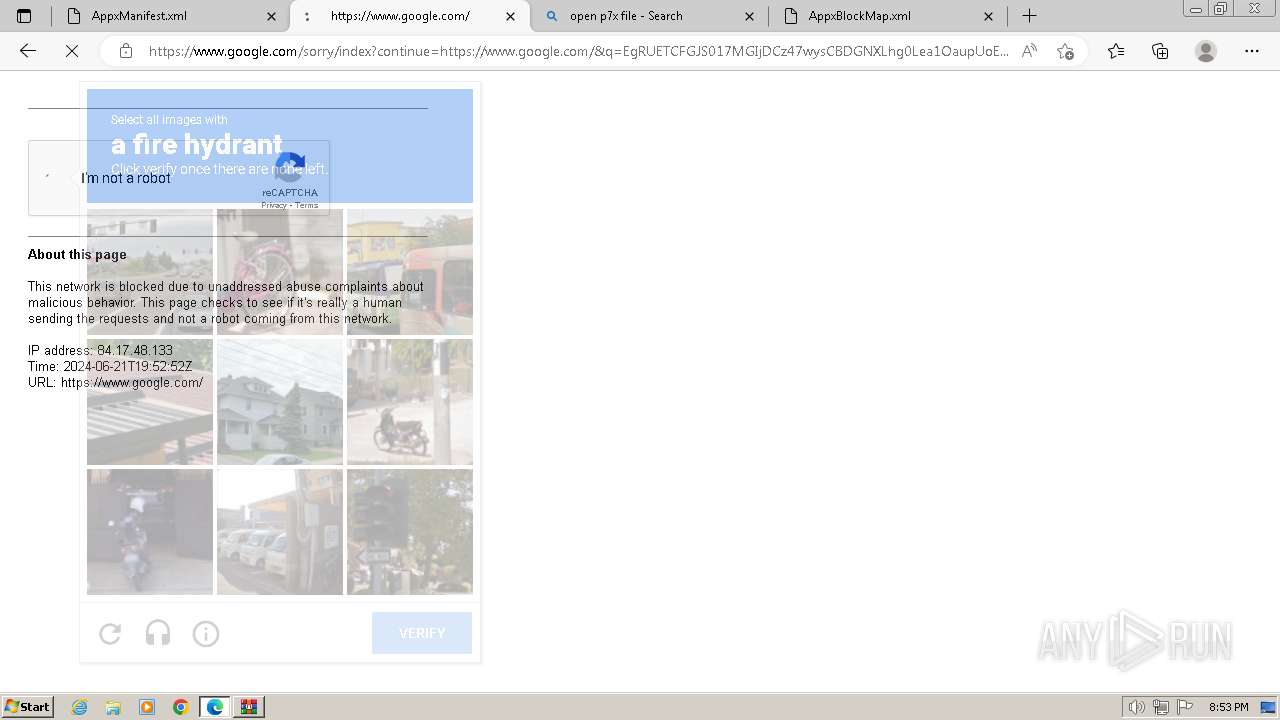The image size is (1280, 720).
Task: Add this page to favorites
Action: pos(1065,51)
